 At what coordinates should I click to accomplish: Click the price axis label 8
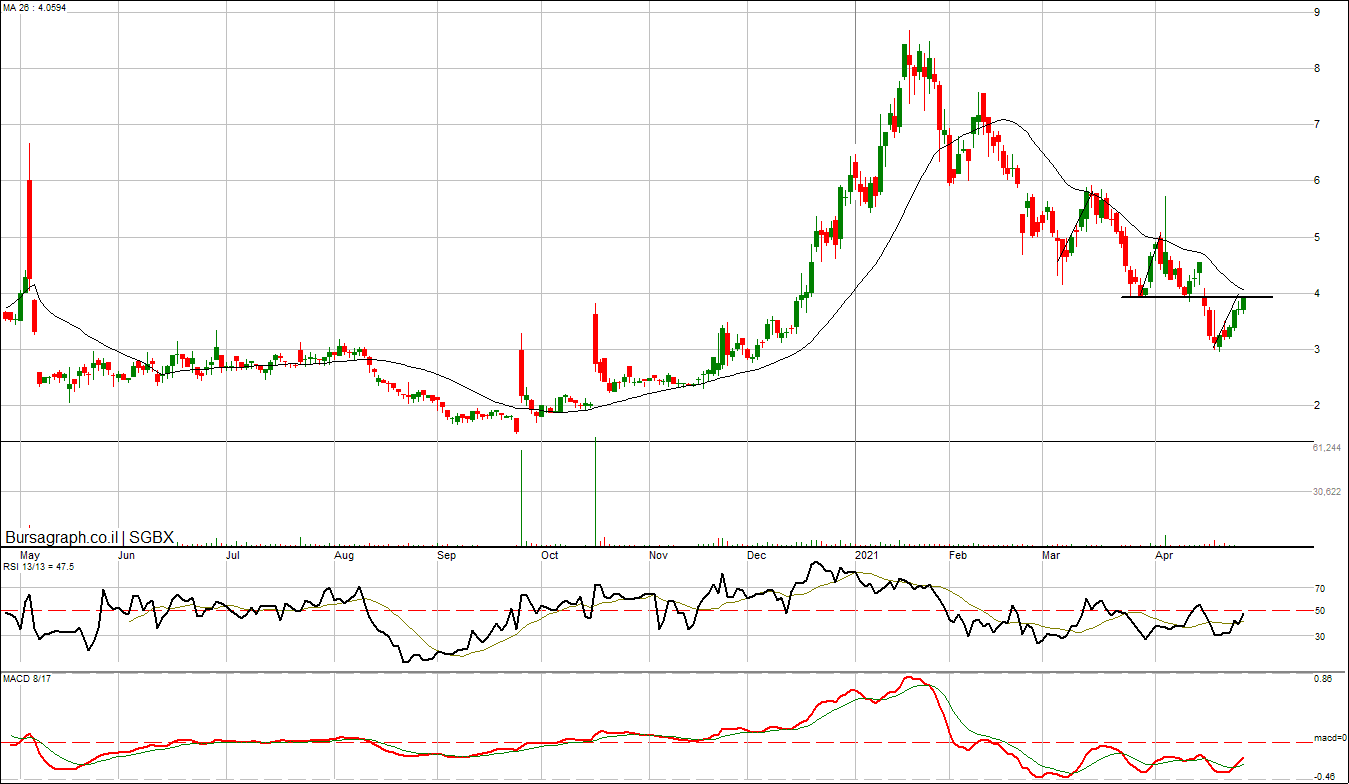point(1318,68)
